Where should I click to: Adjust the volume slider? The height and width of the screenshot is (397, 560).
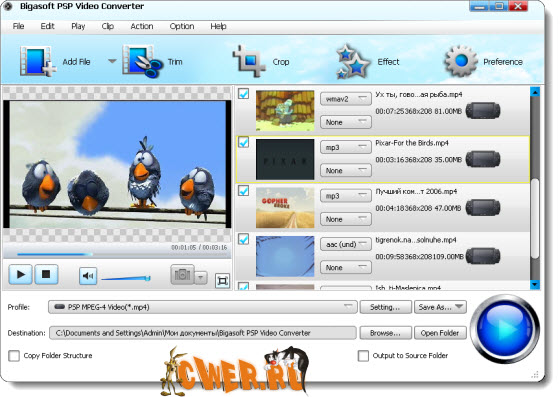click(126, 278)
